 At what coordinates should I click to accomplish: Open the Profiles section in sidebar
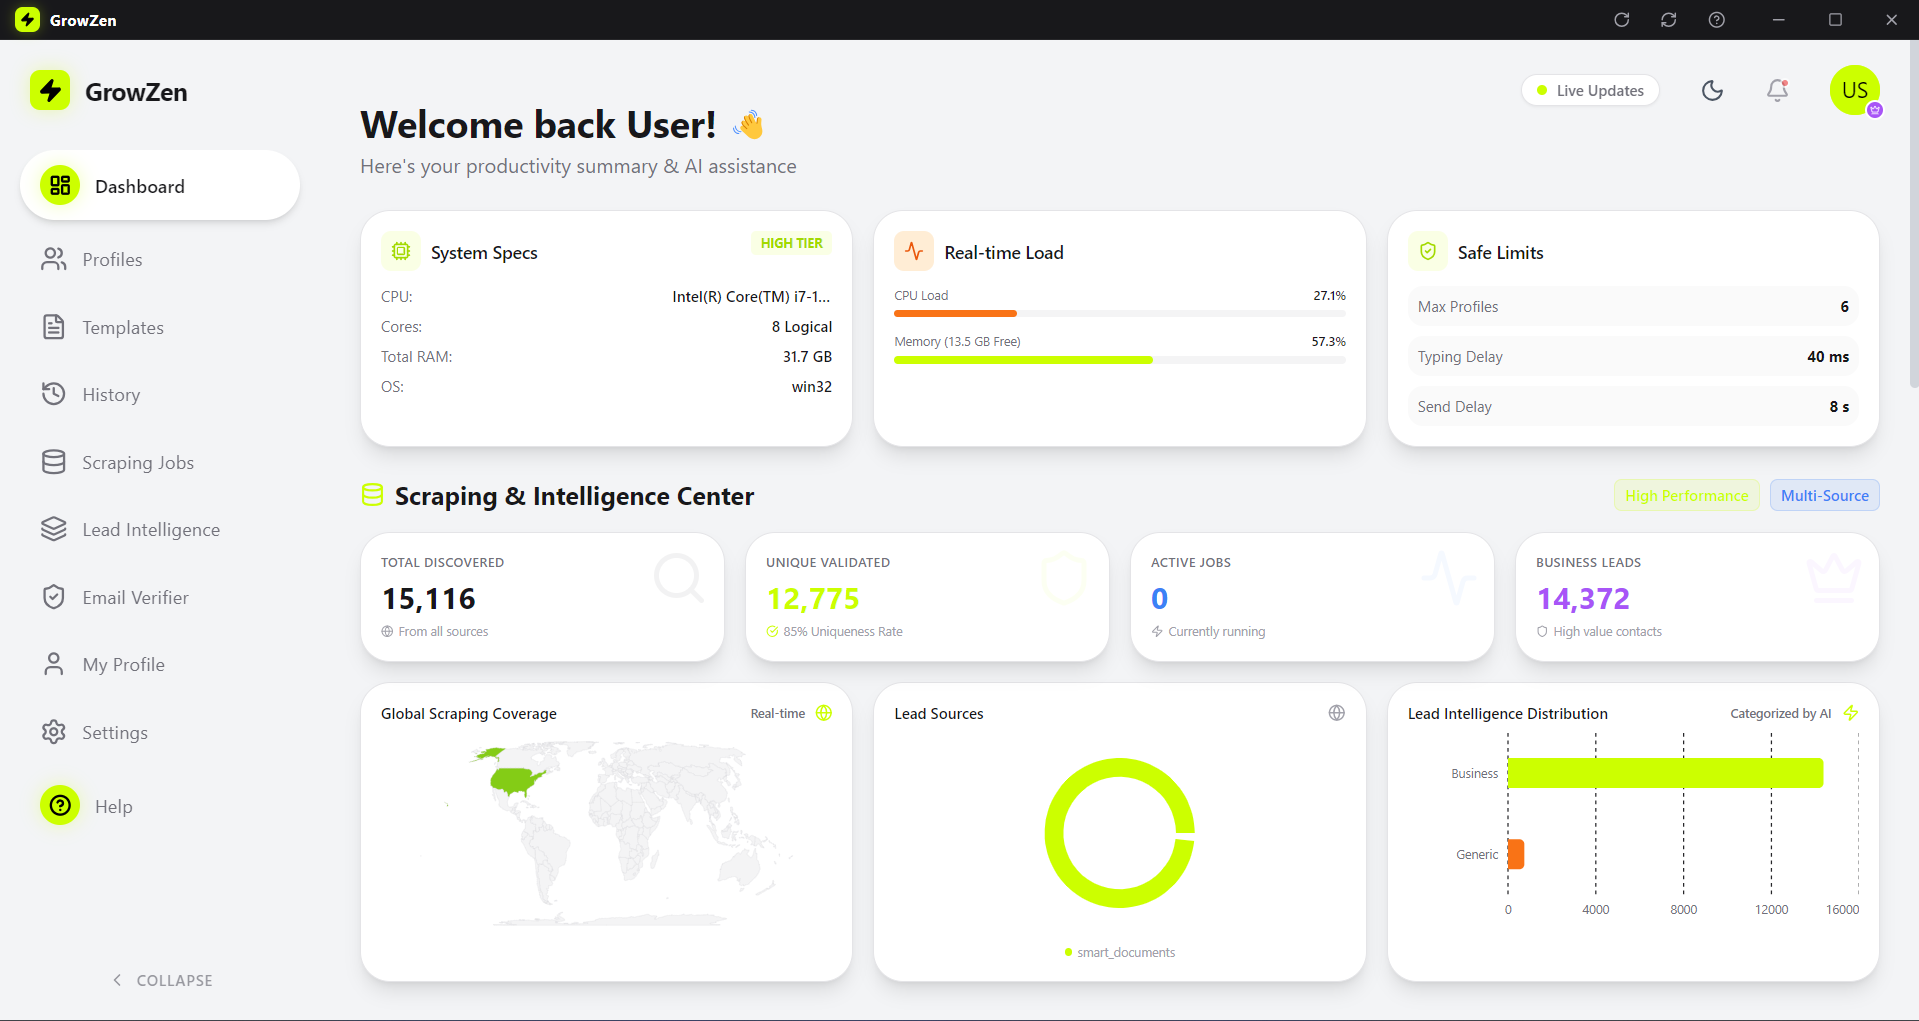tap(111, 259)
